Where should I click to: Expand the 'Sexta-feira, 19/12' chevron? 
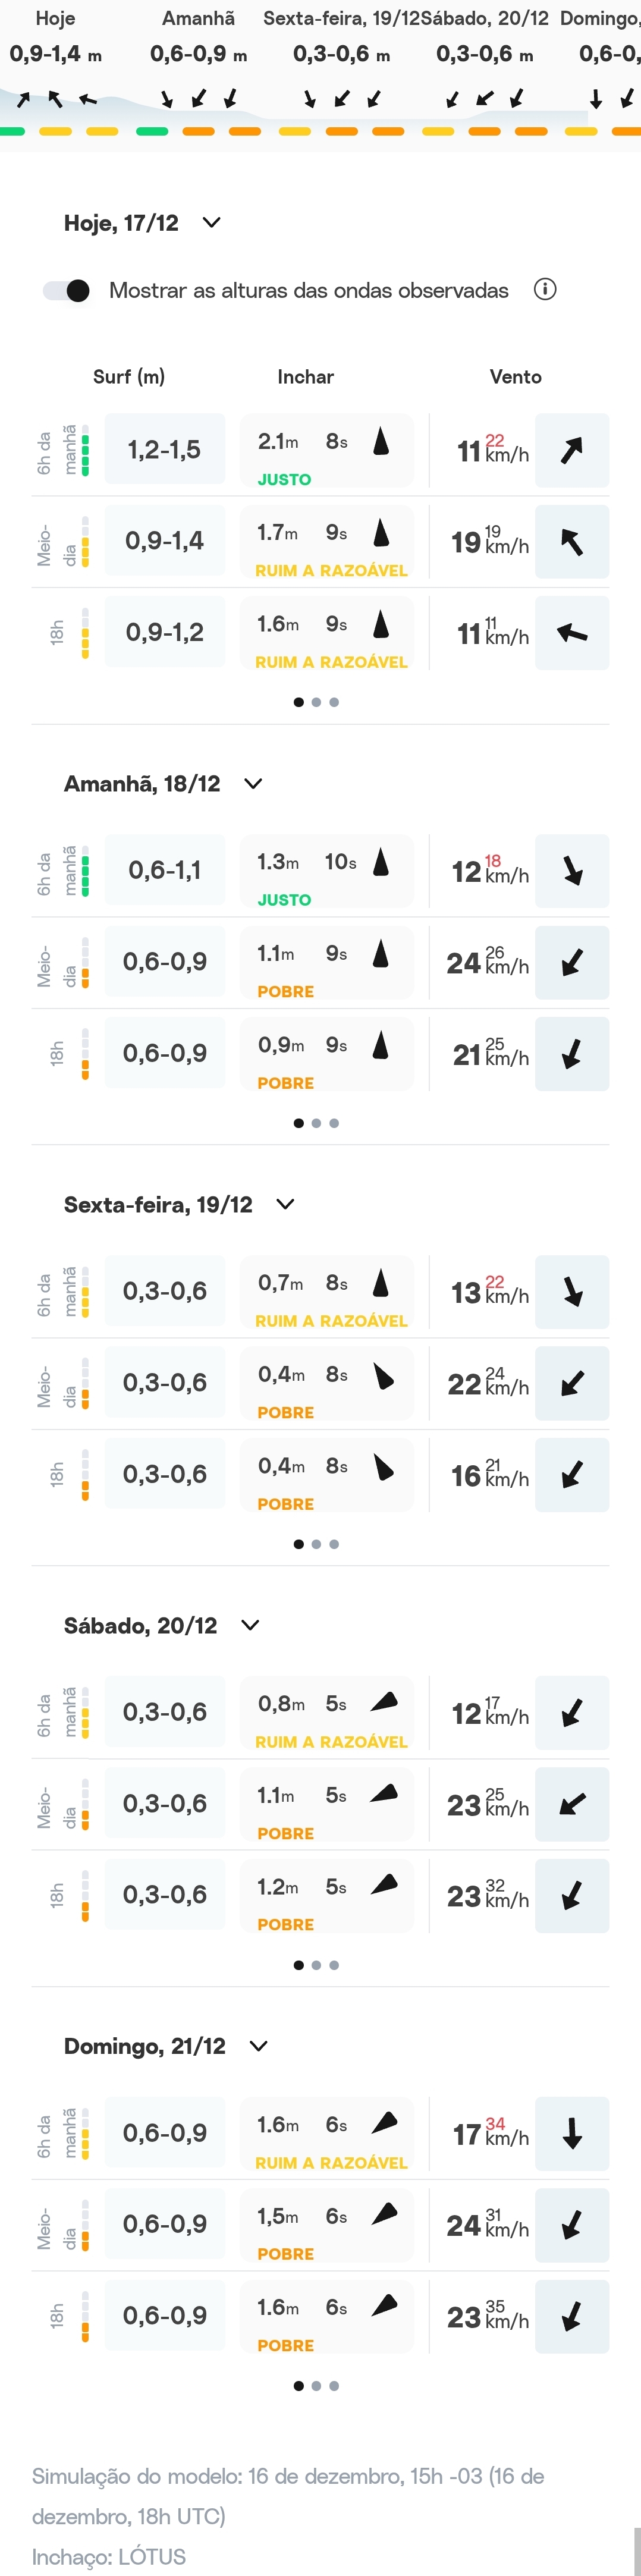pos(285,1204)
